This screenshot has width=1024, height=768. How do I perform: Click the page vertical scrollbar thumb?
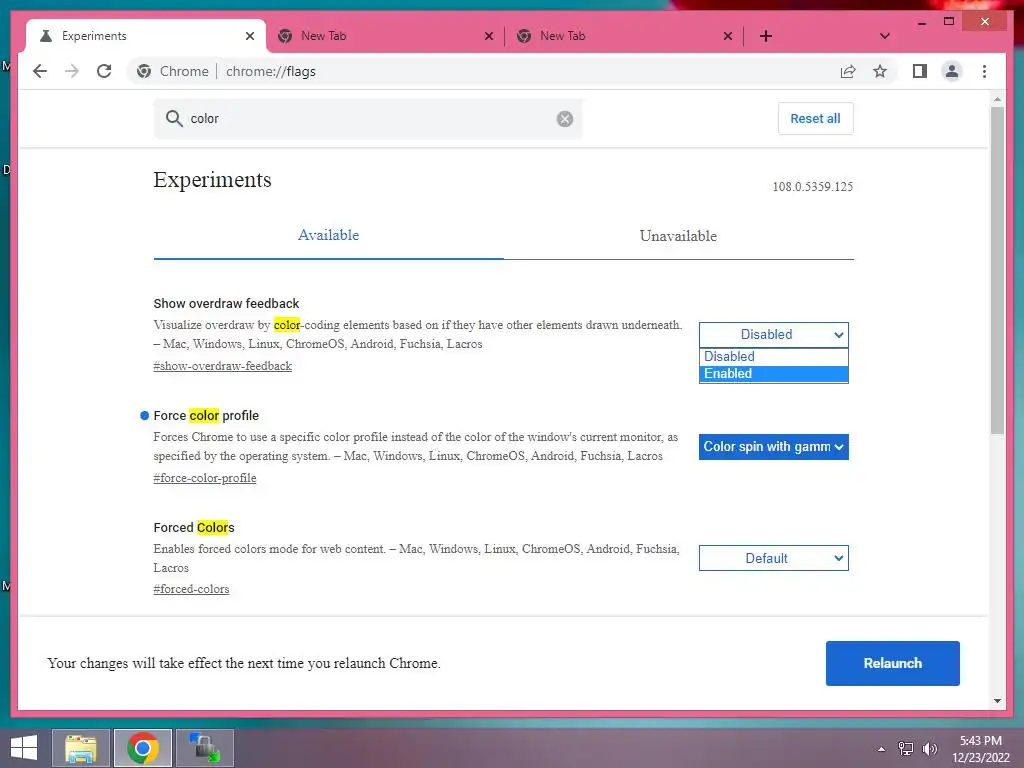(997, 271)
